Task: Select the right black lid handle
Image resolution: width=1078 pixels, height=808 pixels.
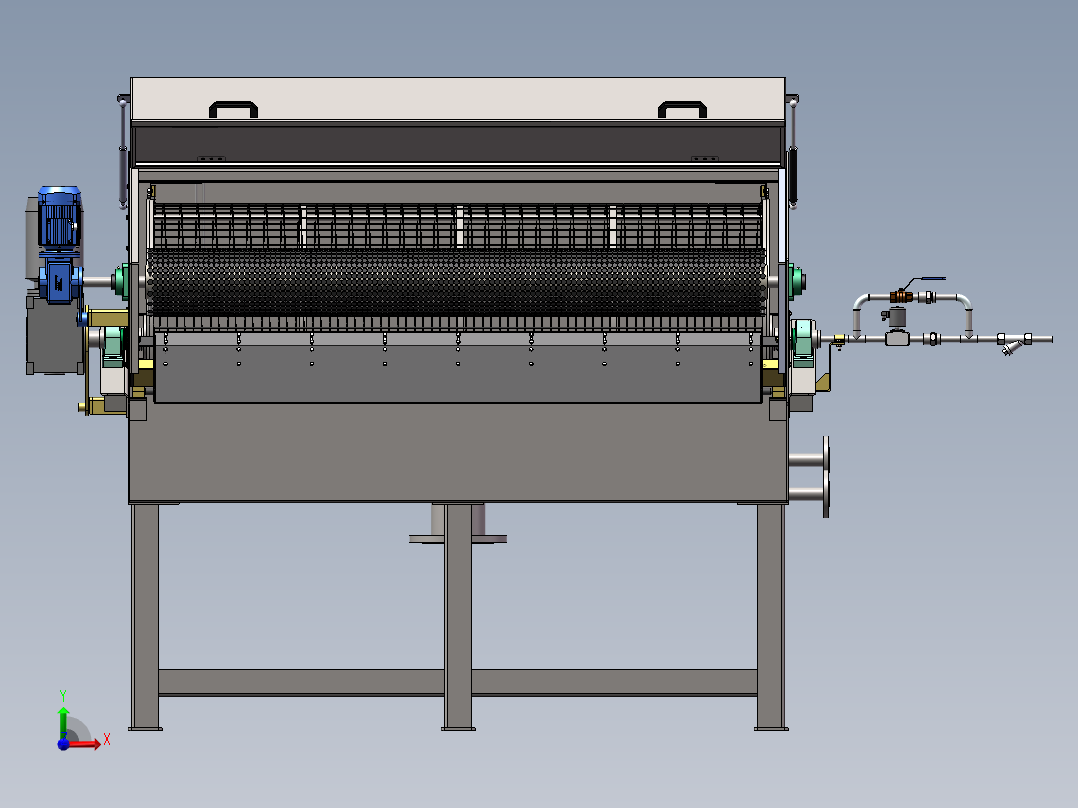Action: (682, 109)
